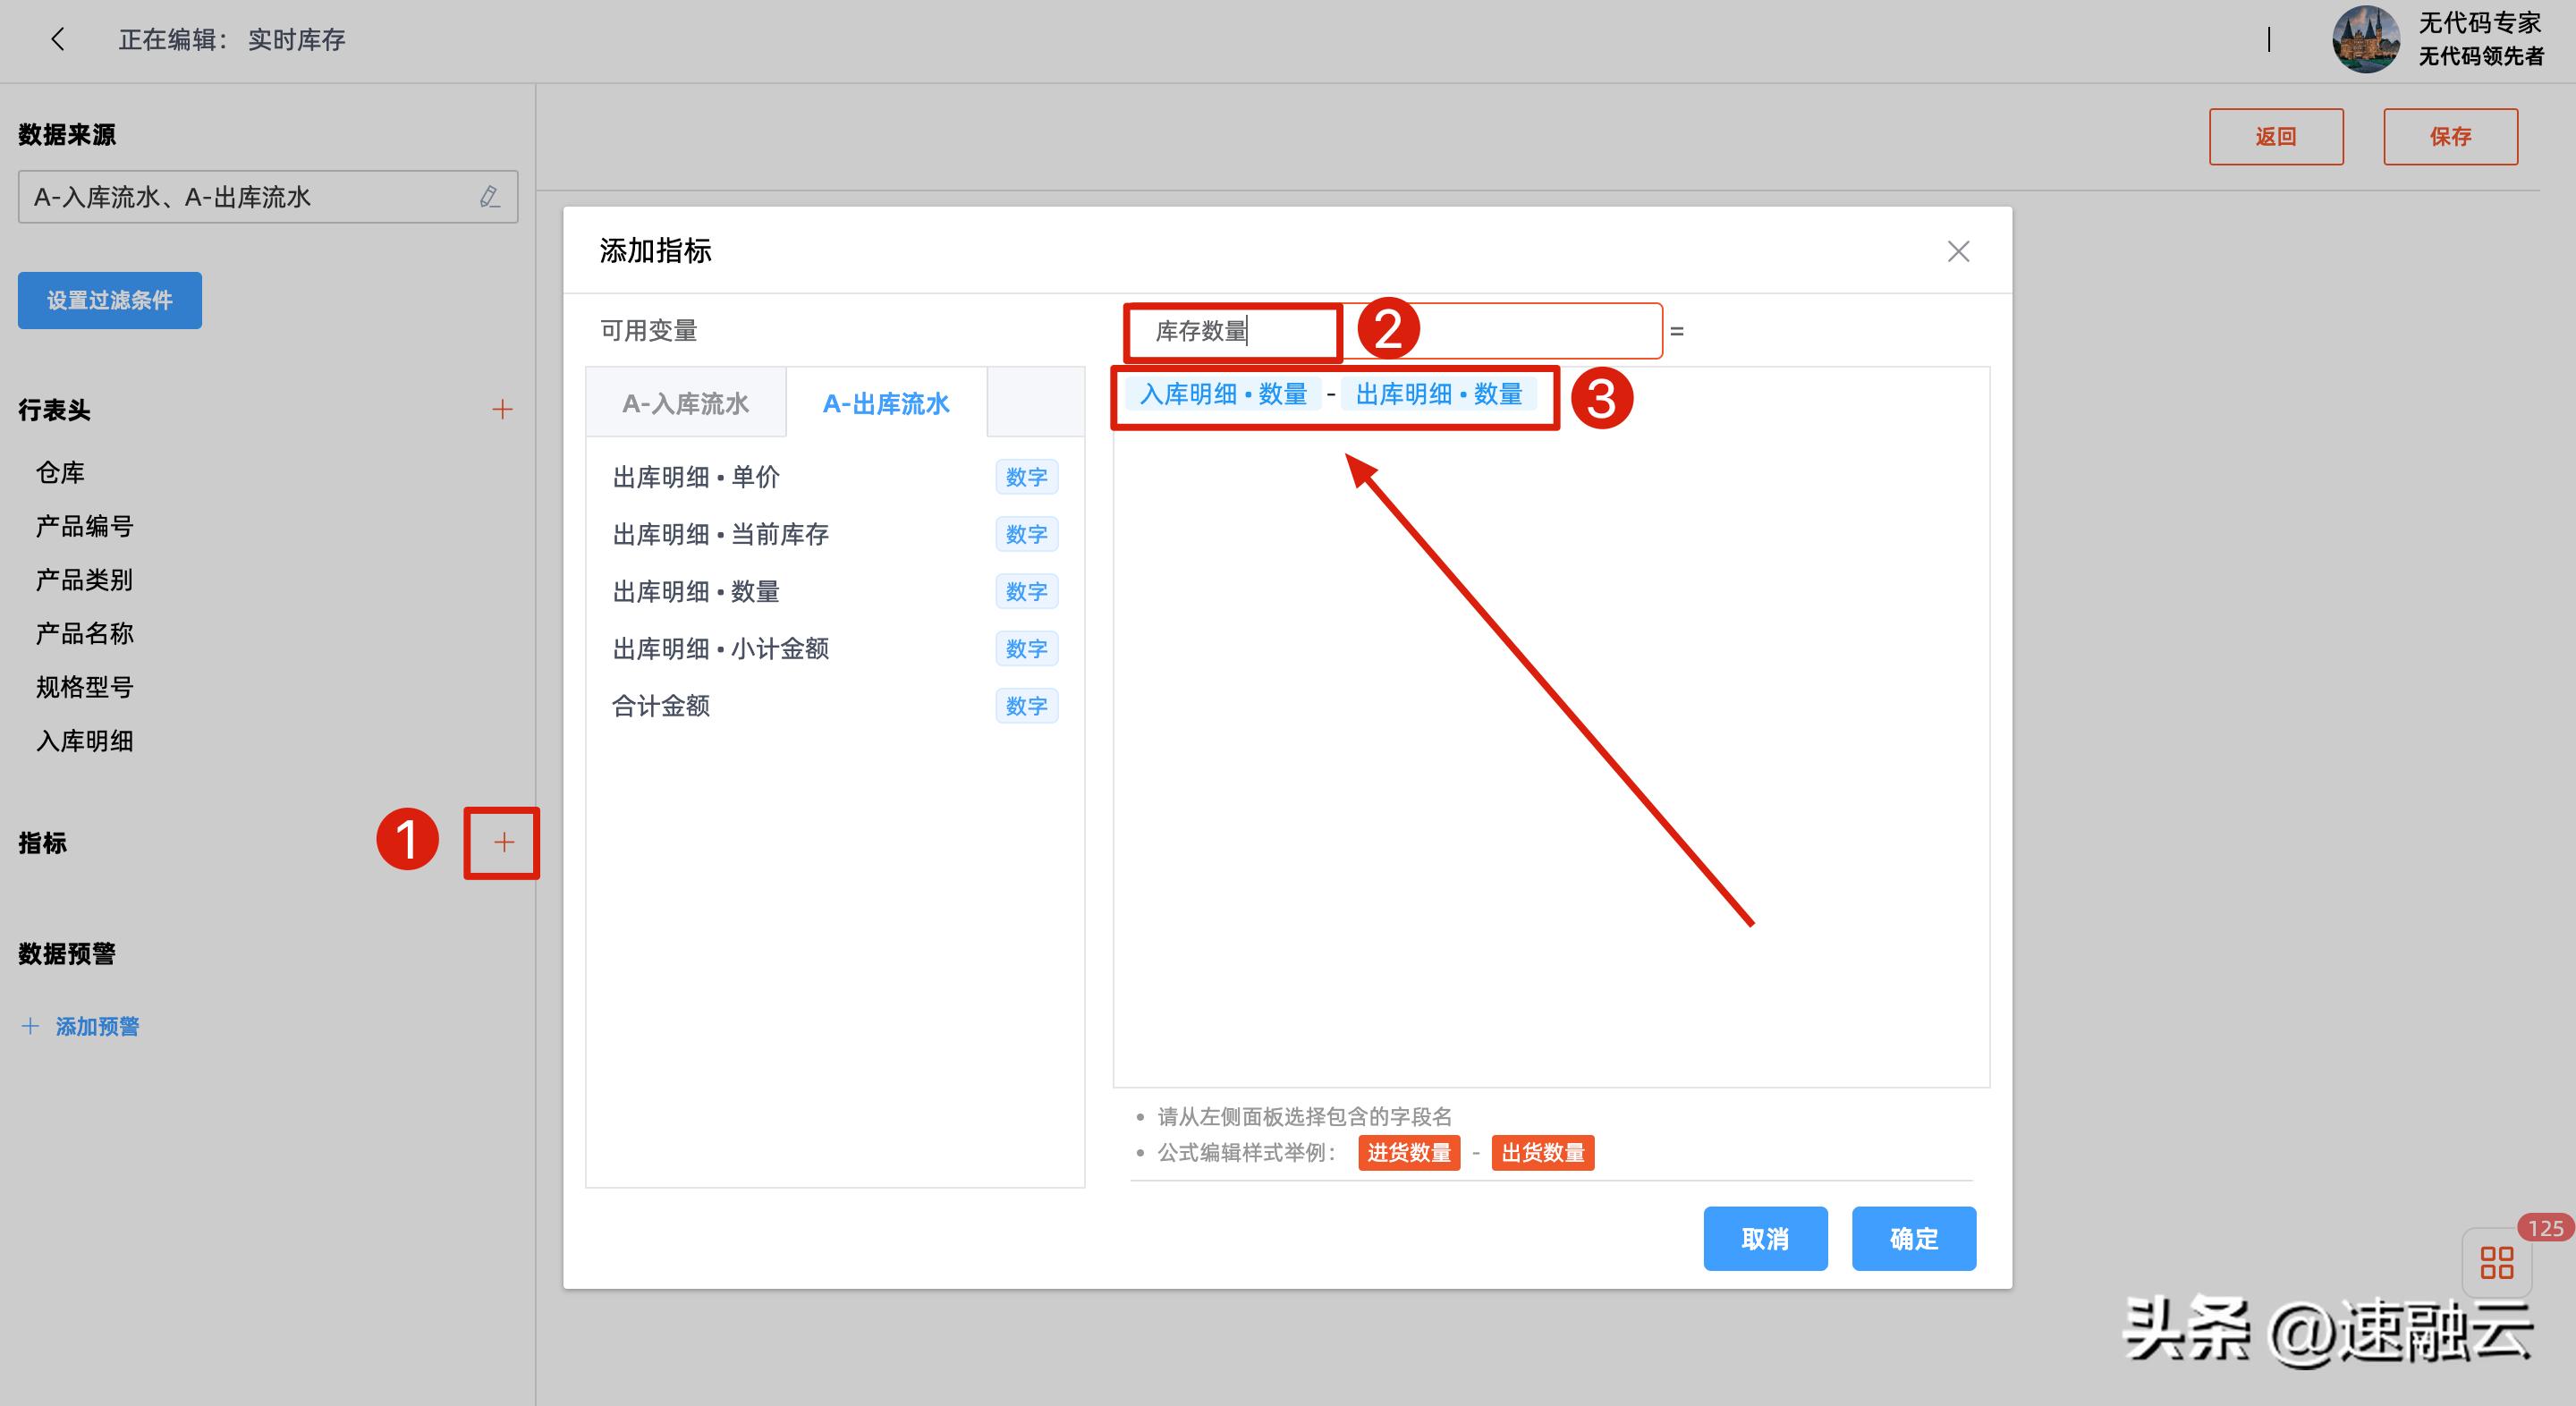Select the 出库明细·数量 formula chip
The height and width of the screenshot is (1406, 2576).
[x=1440, y=393]
